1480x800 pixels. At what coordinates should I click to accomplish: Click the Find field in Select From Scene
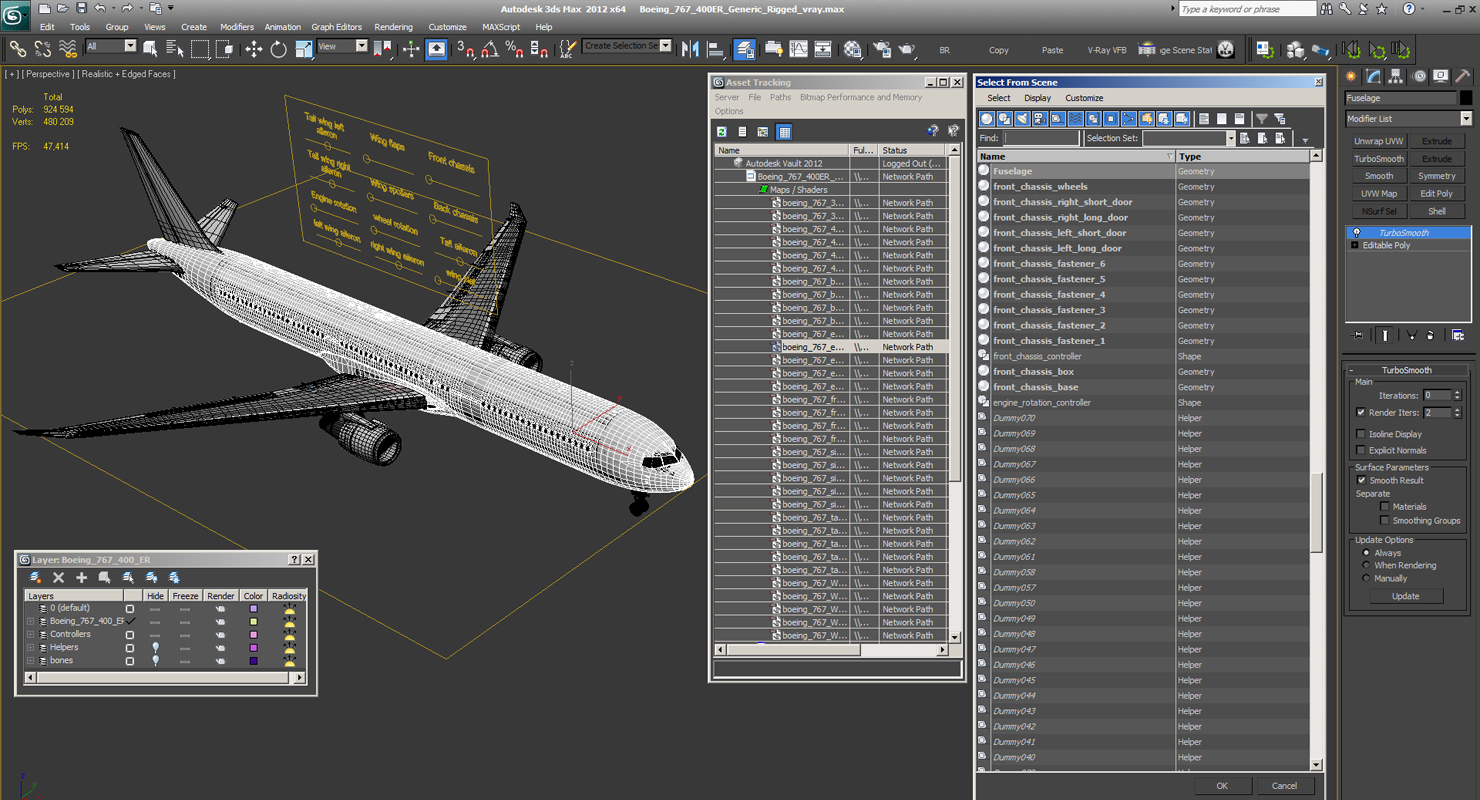click(x=1040, y=138)
